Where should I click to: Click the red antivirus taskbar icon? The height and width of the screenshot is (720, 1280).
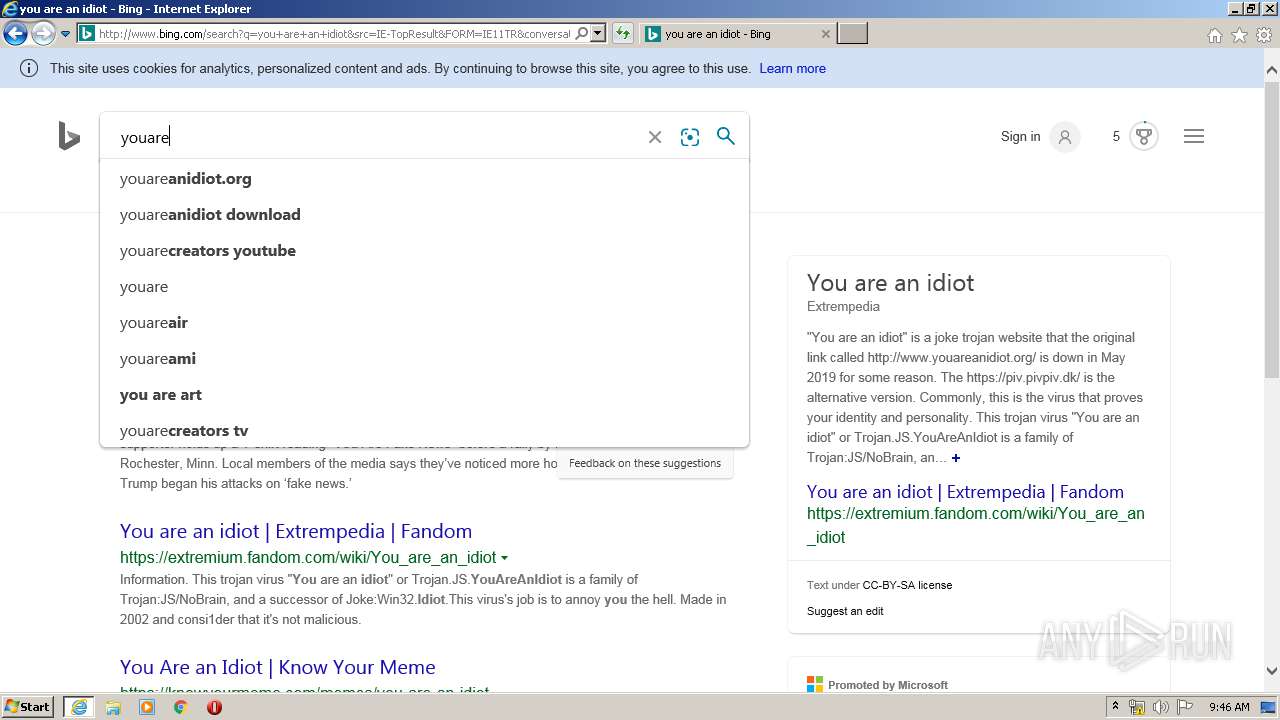coord(214,707)
